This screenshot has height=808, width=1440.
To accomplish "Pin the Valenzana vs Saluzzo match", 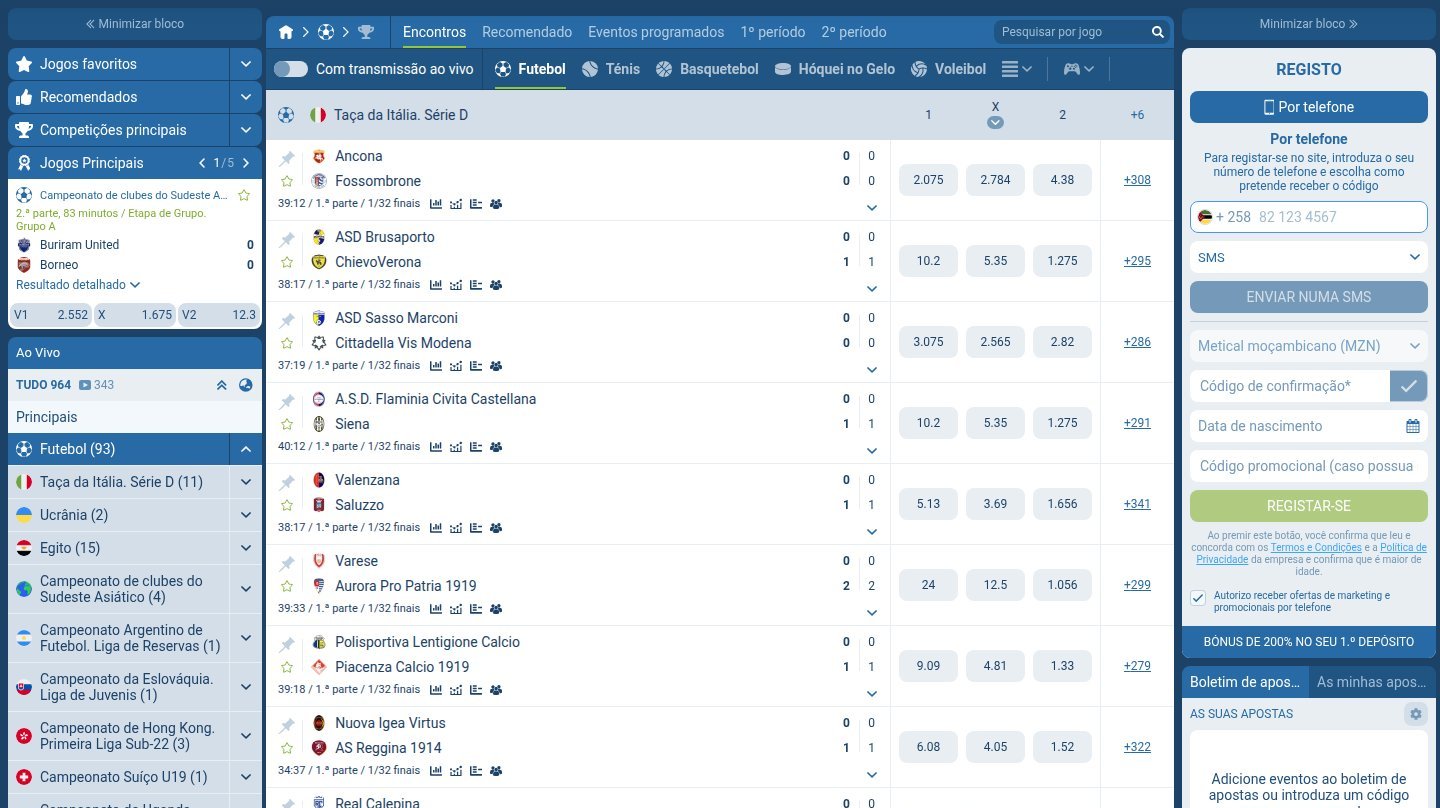I will click(x=287, y=481).
